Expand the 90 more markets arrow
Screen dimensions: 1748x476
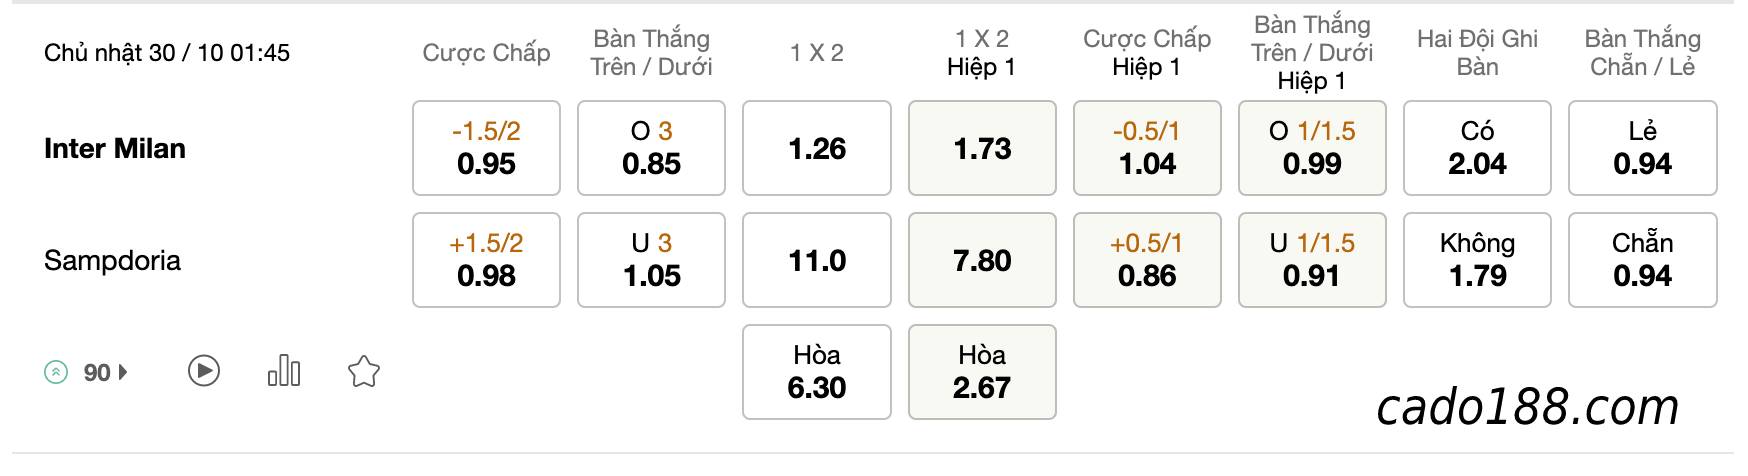(x=123, y=373)
